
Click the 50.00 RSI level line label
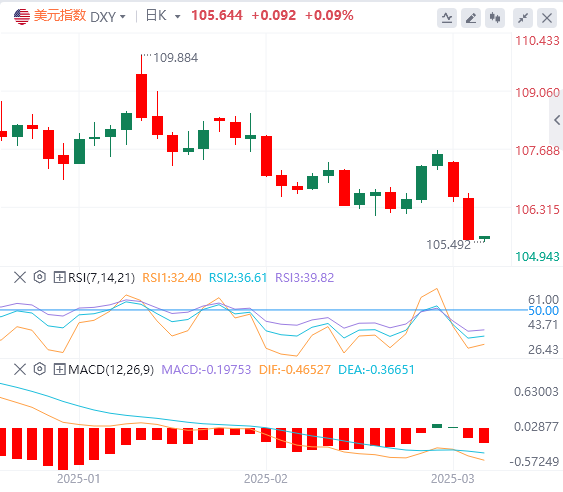point(543,311)
